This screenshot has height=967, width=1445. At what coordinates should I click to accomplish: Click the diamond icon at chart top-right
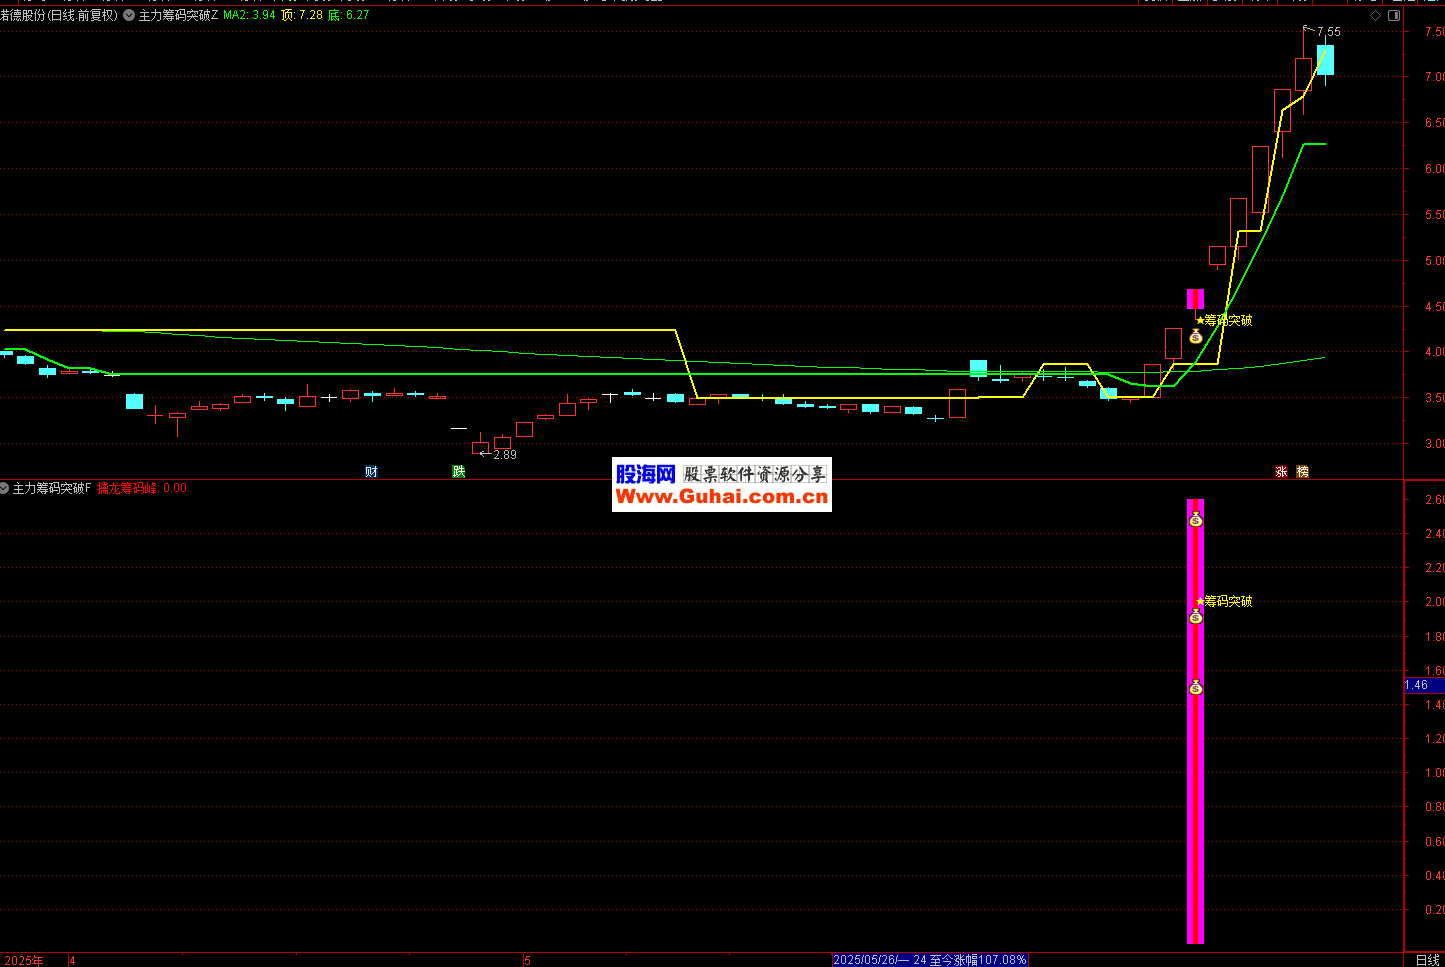1376,15
